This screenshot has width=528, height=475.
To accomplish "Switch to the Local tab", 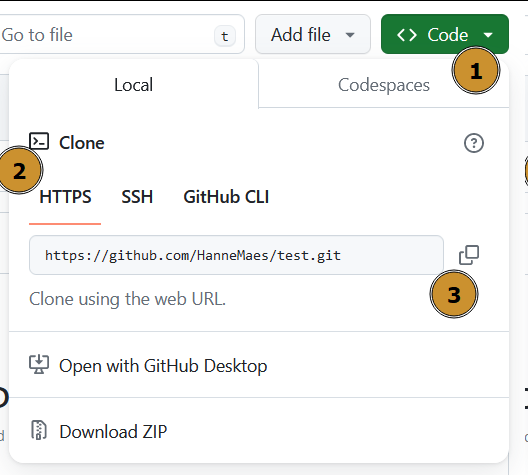I will click(x=133, y=84).
